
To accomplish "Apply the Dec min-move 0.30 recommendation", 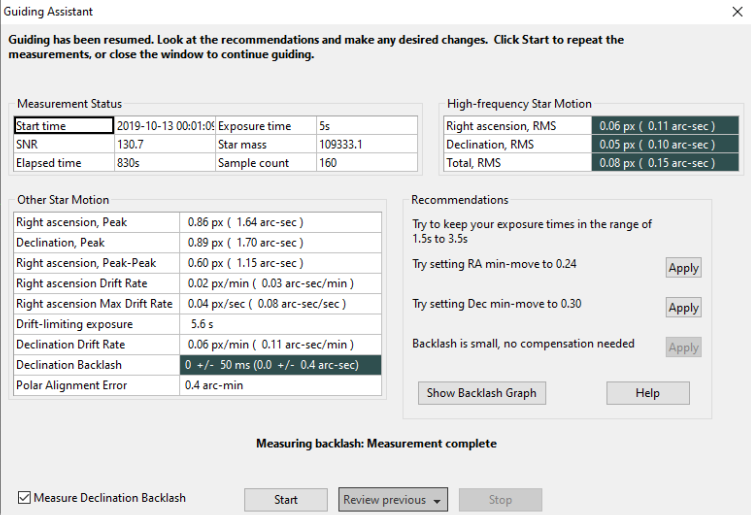I will [683, 308].
